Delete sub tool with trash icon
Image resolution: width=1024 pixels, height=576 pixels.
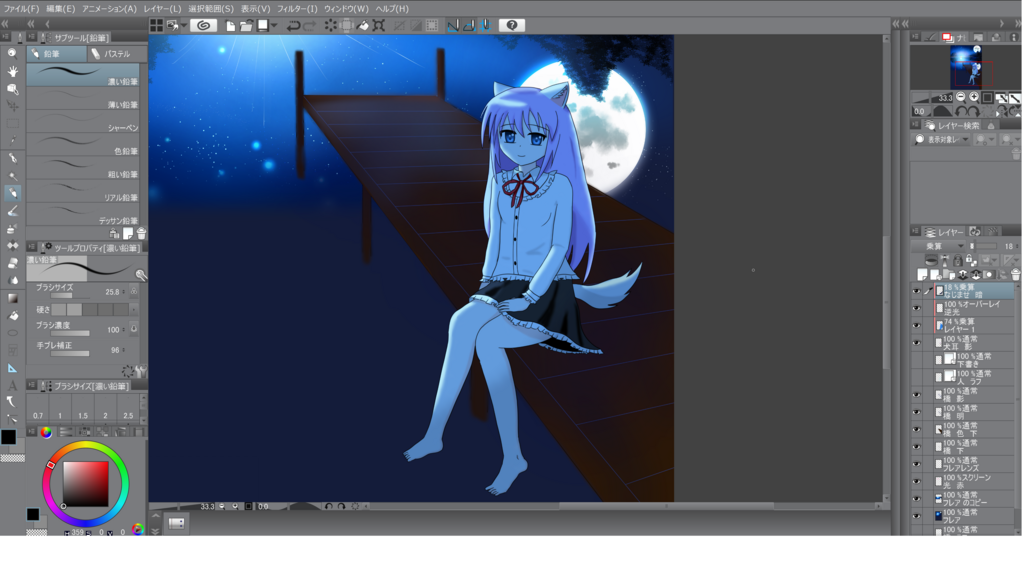(141, 233)
